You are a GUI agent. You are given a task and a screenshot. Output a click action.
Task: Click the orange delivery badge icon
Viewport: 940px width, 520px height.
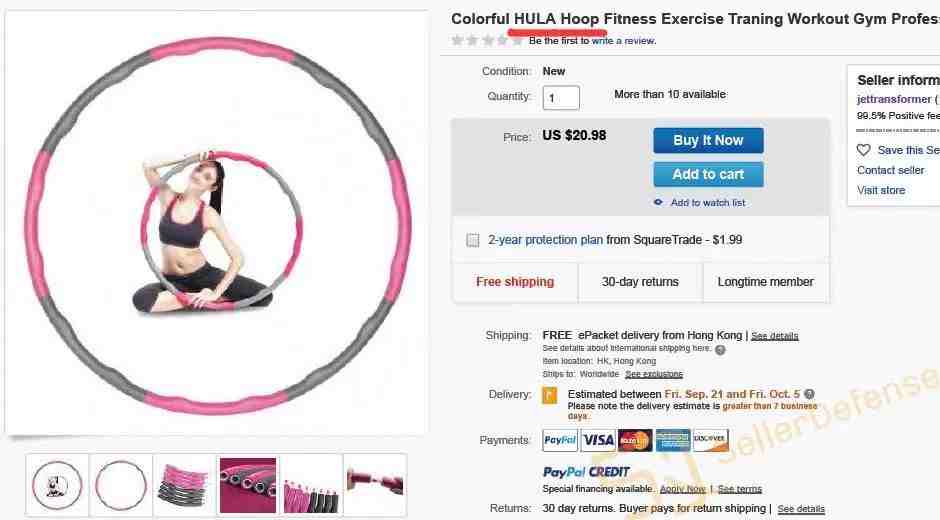(550, 395)
